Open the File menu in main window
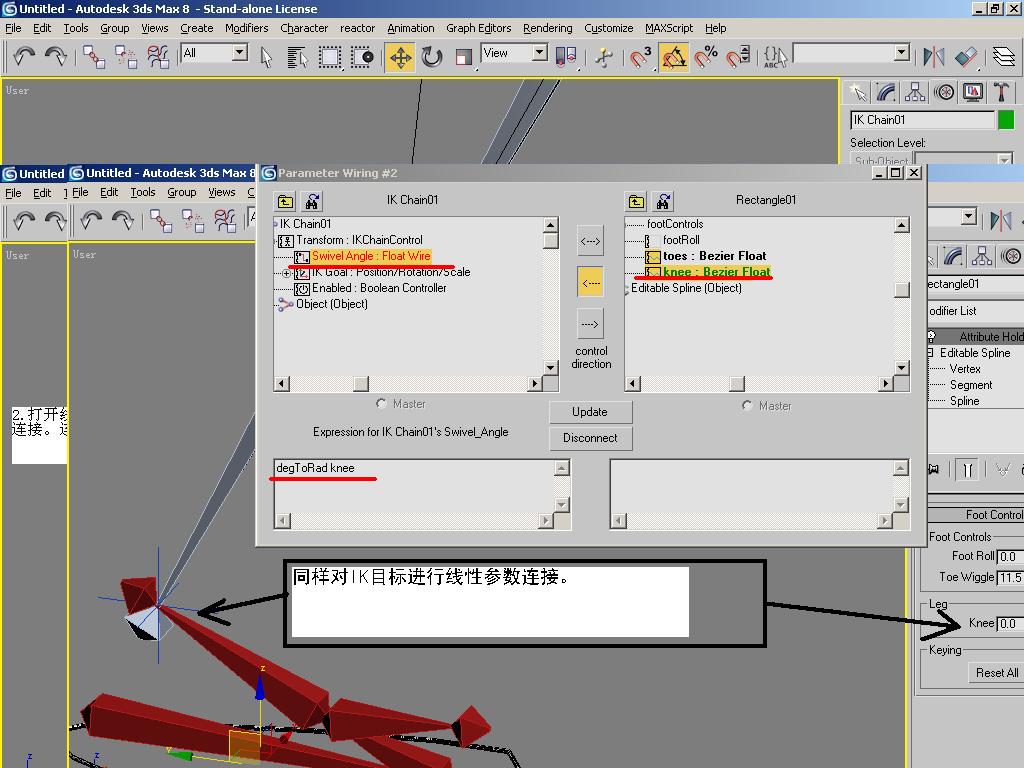 [13, 28]
